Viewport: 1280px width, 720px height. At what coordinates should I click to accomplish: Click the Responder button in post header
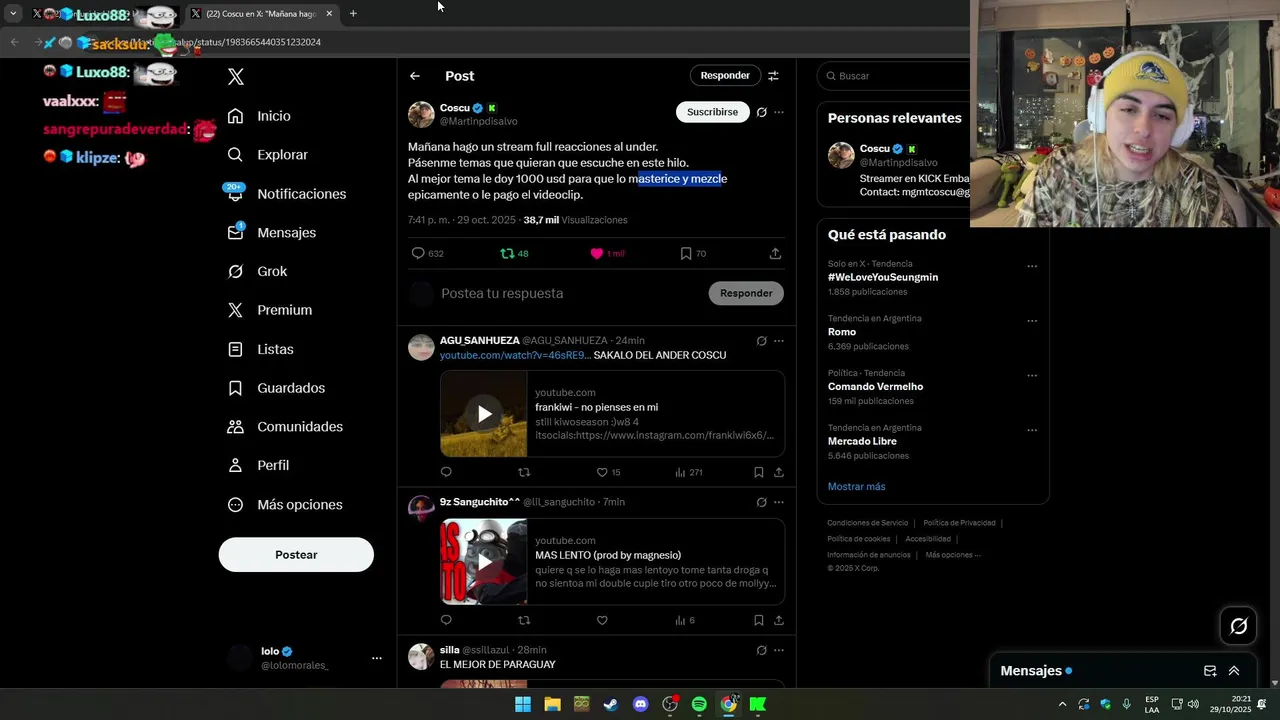725,75
